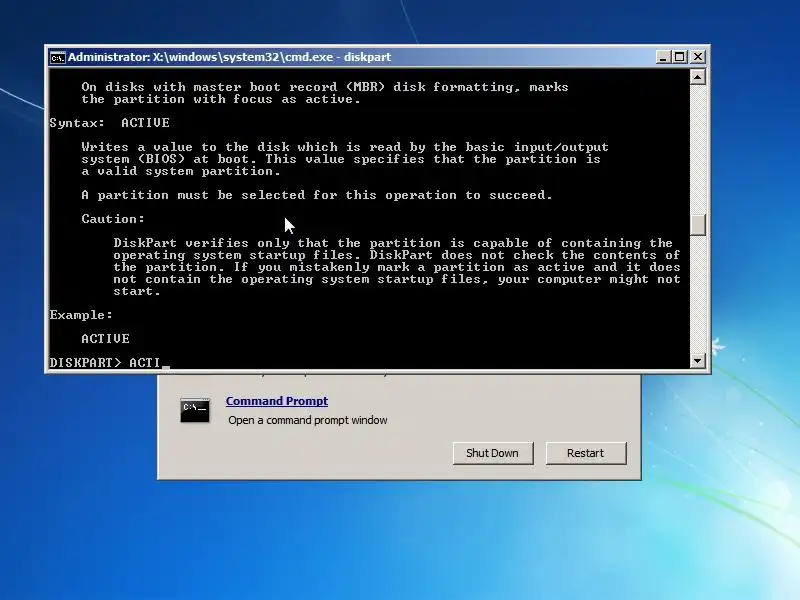Click 'On disks with master boot record' line
The width and height of the screenshot is (800, 600).
point(324,87)
